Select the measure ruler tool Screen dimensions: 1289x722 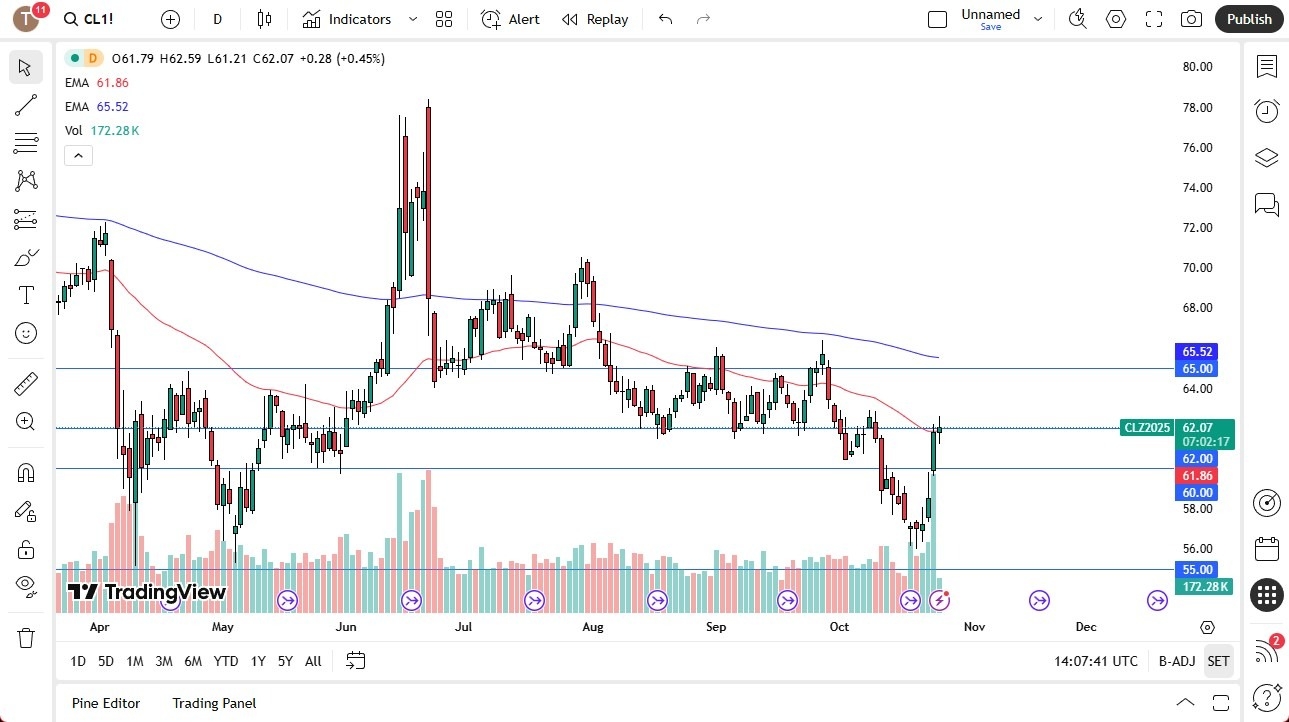[26, 383]
